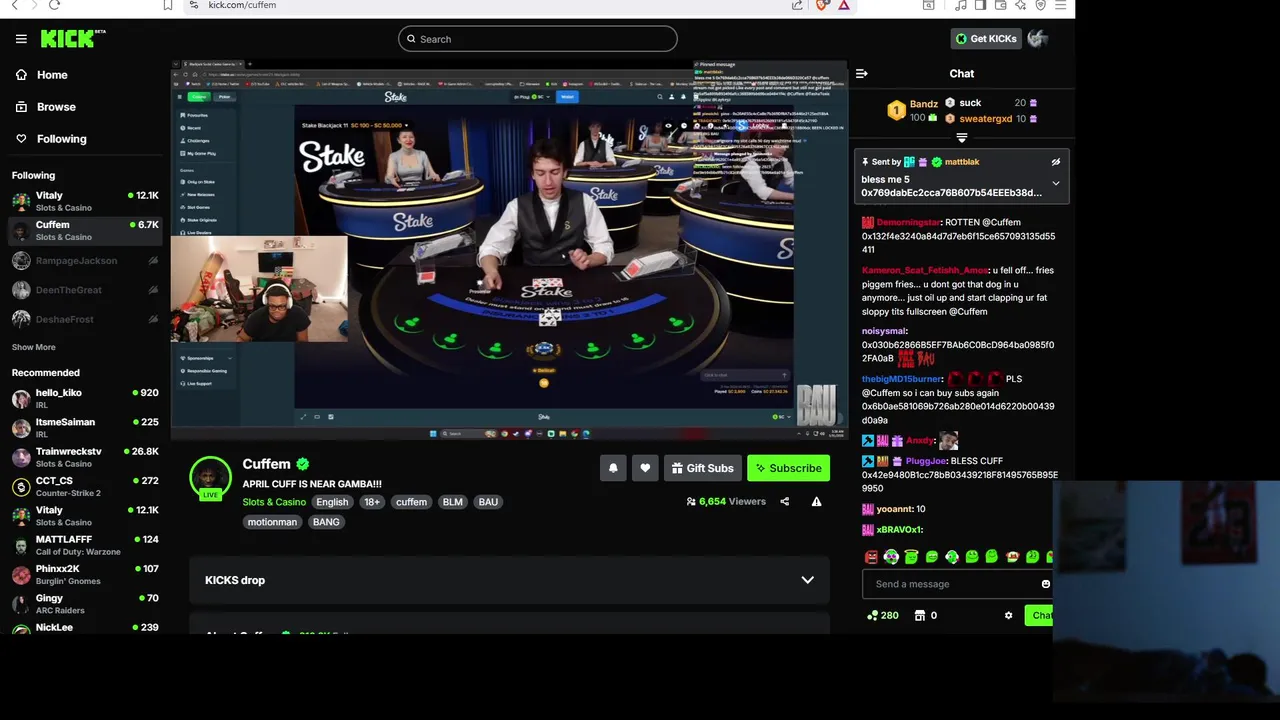Open the Slots & Casino category link
This screenshot has width=1280, height=720.
click(274, 502)
